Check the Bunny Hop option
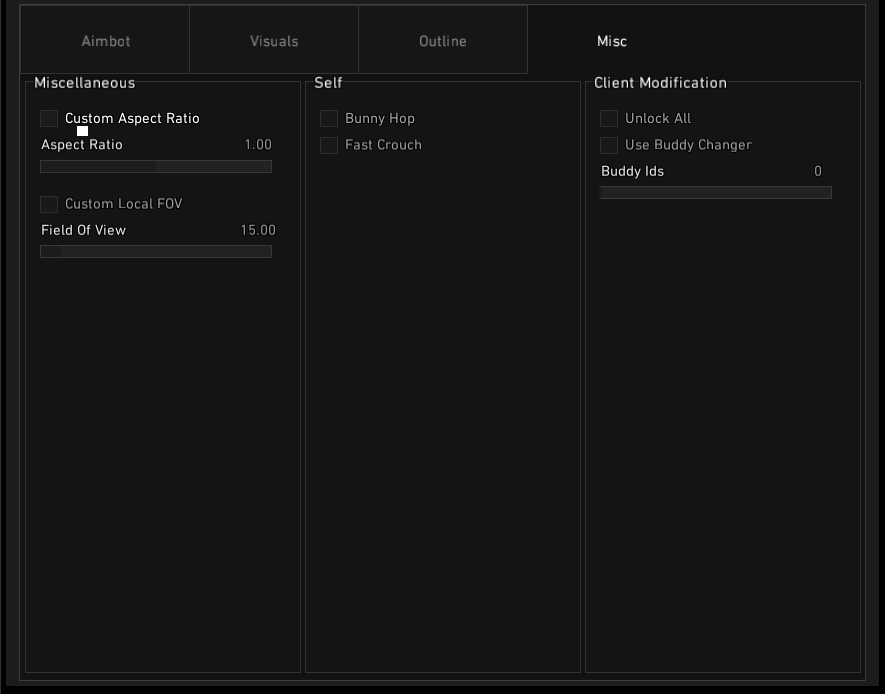Image resolution: width=885 pixels, height=694 pixels. pyautogui.click(x=329, y=119)
